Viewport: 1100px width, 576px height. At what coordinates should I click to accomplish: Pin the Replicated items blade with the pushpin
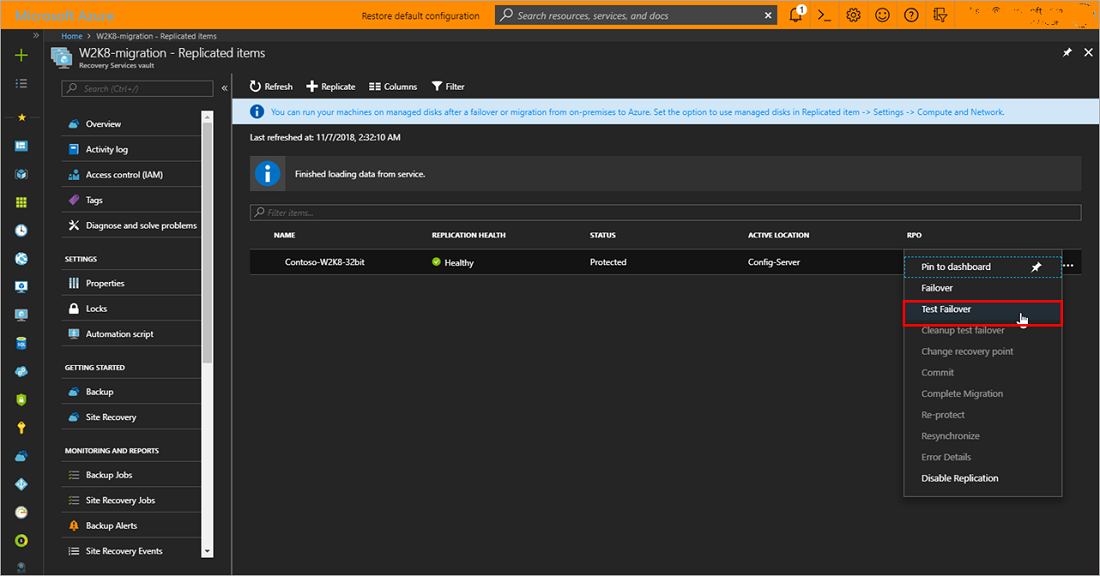[1066, 51]
